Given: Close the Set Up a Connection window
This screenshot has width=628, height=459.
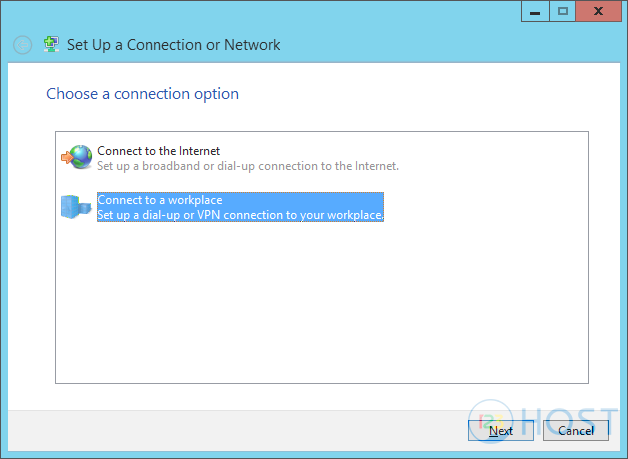Looking at the screenshot, I should [x=598, y=12].
